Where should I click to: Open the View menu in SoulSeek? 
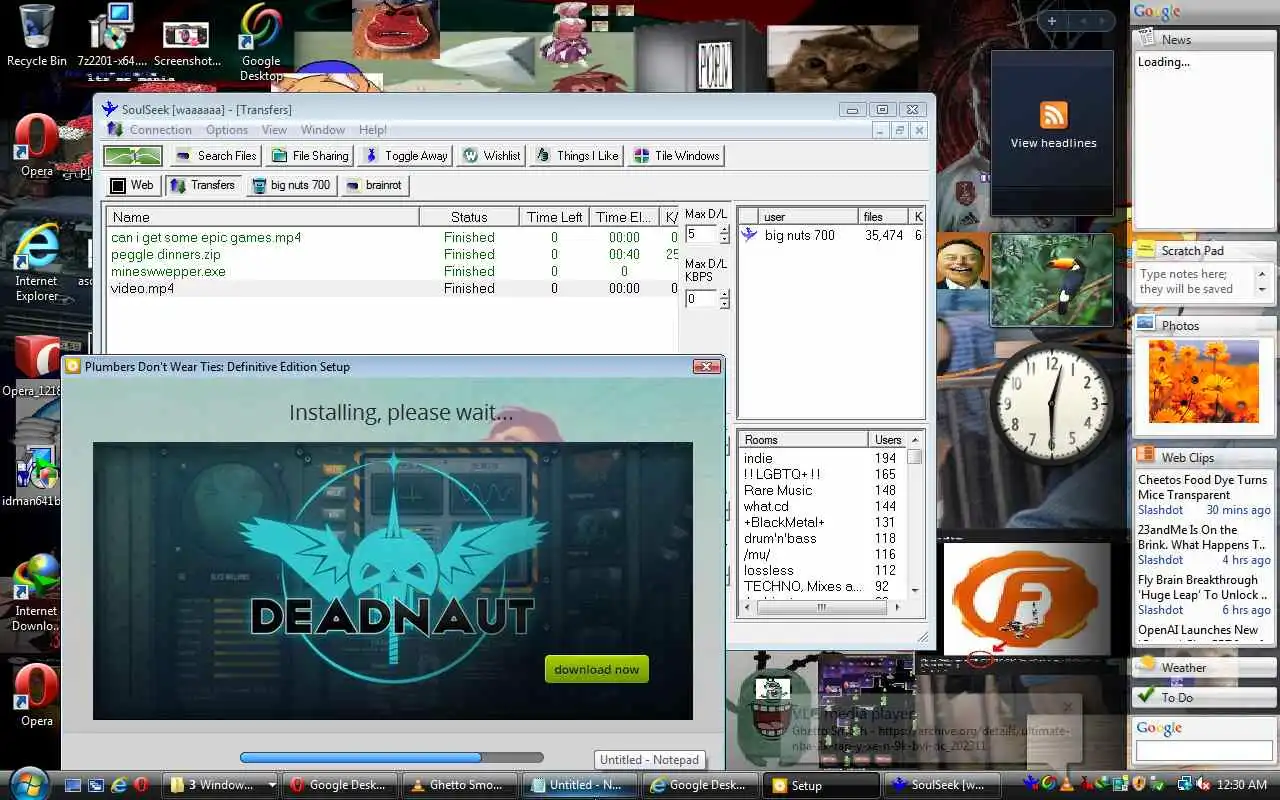[x=274, y=130]
